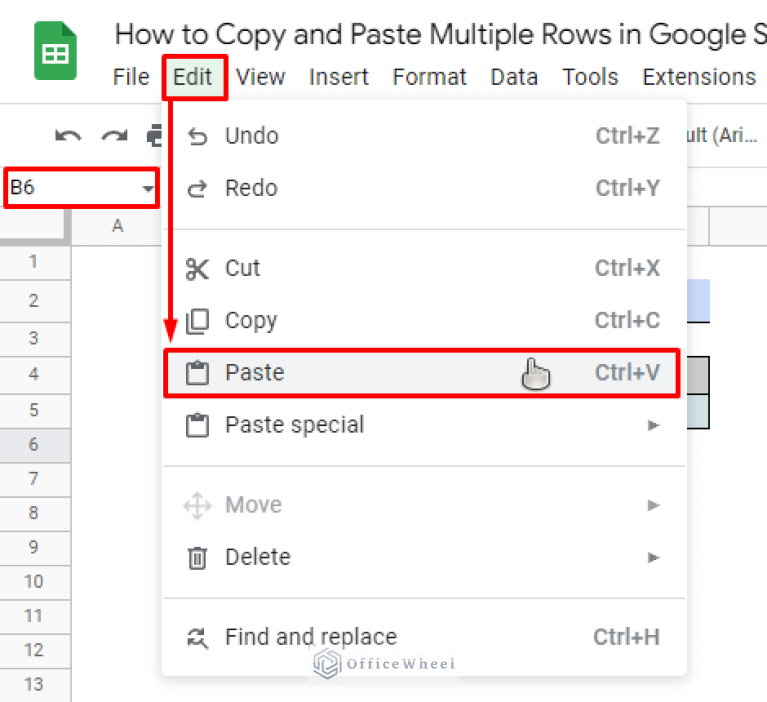
Task: Select row 7 header
Action: [33, 479]
